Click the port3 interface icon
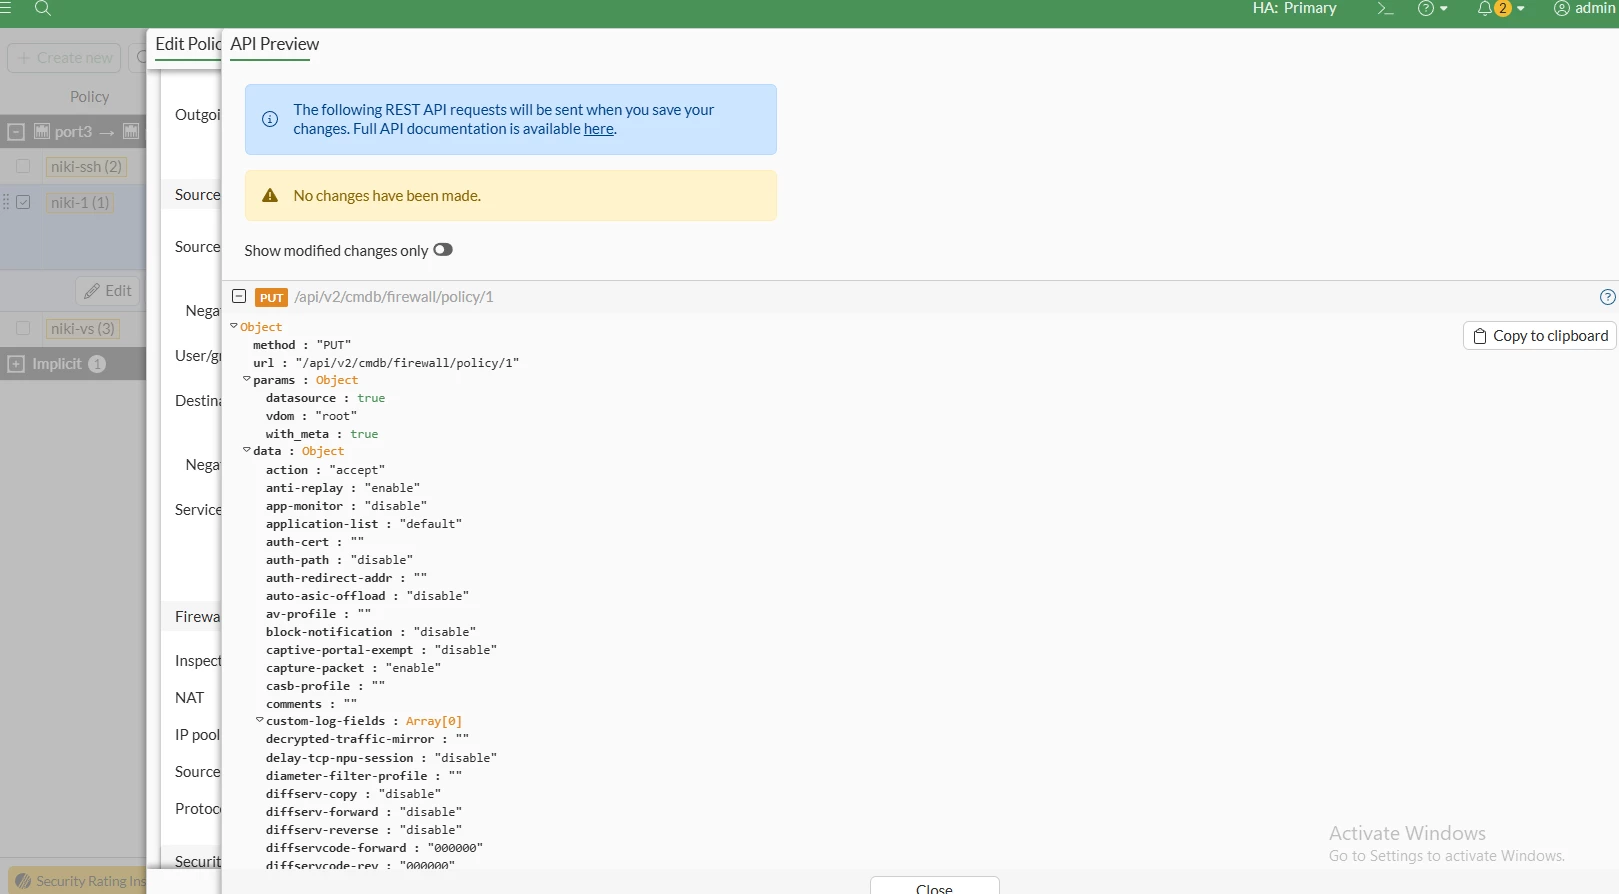Screen dimensions: 1619x894 [42, 131]
